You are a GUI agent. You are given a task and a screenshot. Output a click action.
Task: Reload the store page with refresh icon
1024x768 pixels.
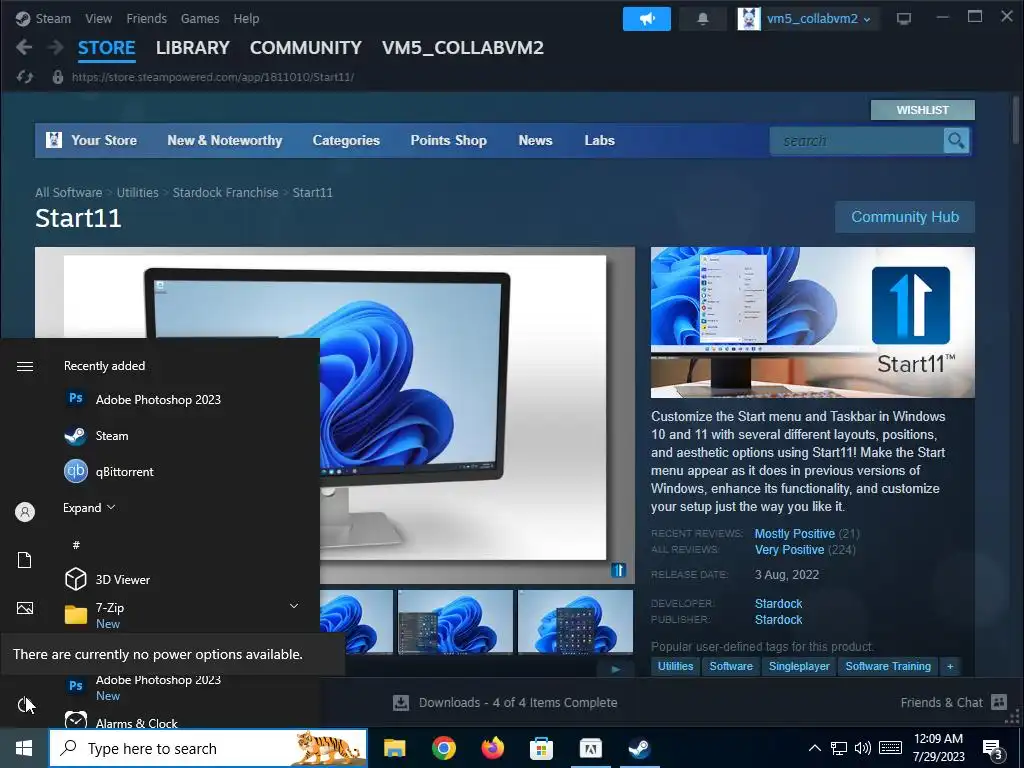25,77
